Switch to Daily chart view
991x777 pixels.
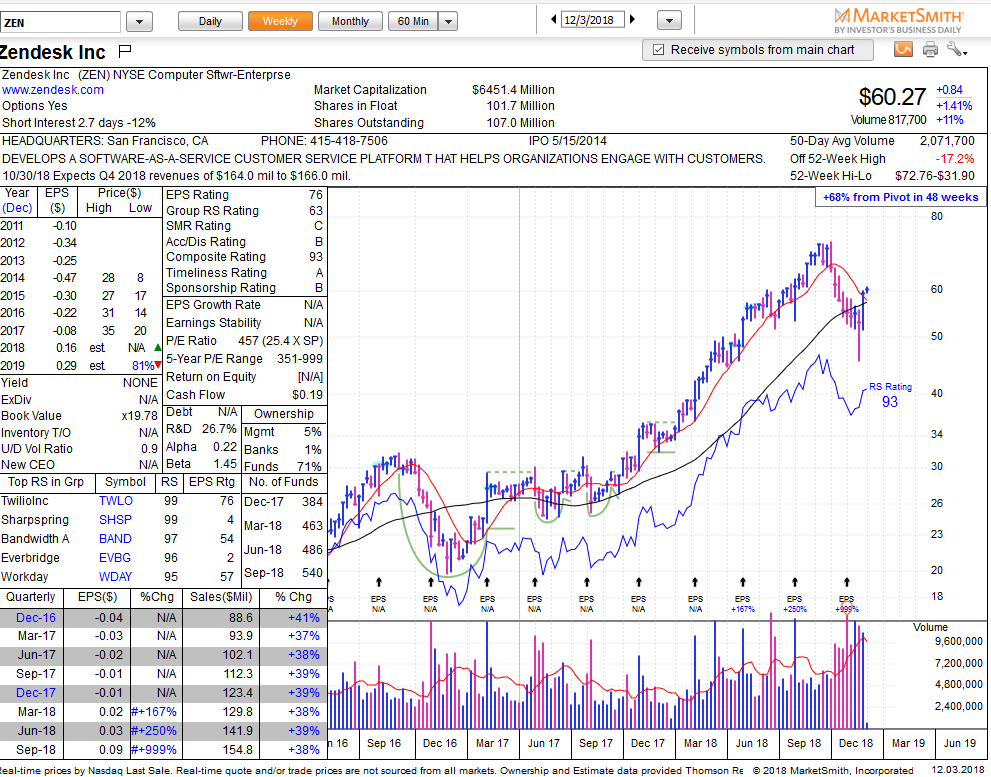(210, 21)
